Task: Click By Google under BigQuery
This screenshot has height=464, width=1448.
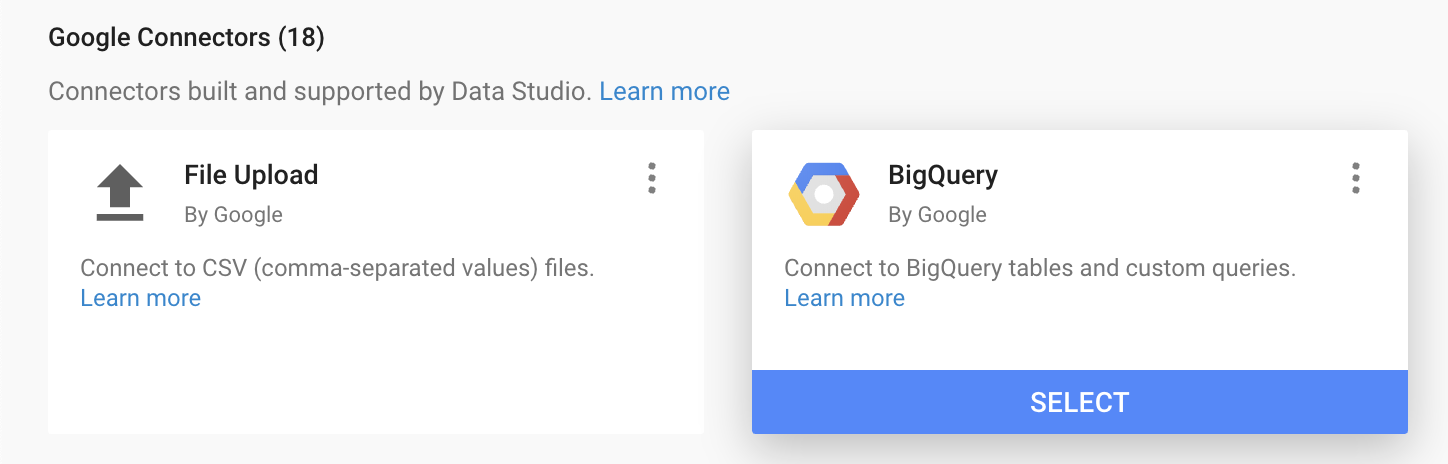Action: 937,215
